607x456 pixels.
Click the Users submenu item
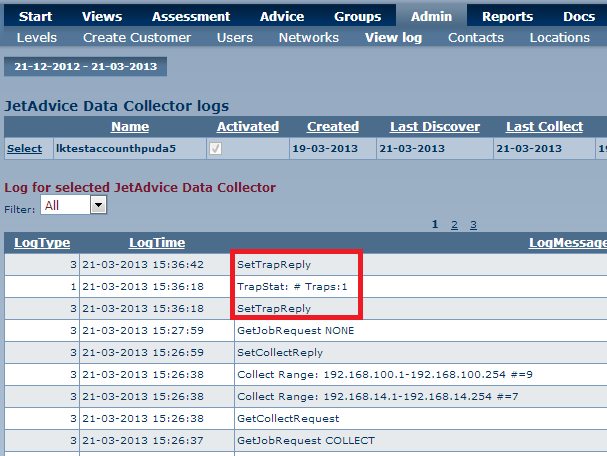tap(235, 38)
